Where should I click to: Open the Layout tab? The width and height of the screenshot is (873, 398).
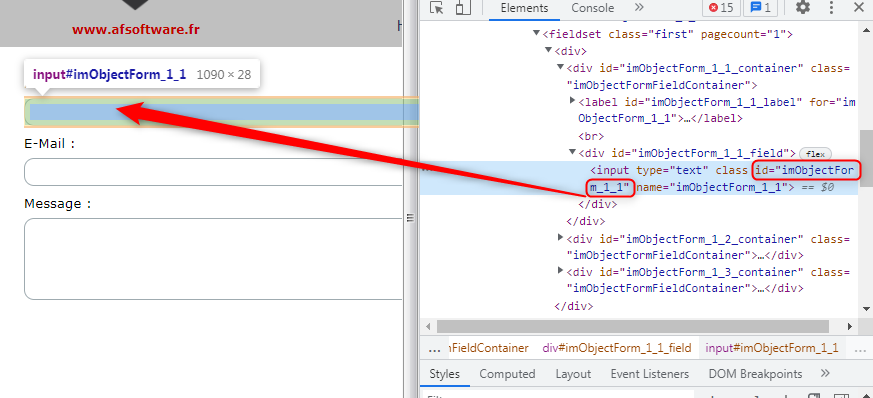[x=573, y=374]
